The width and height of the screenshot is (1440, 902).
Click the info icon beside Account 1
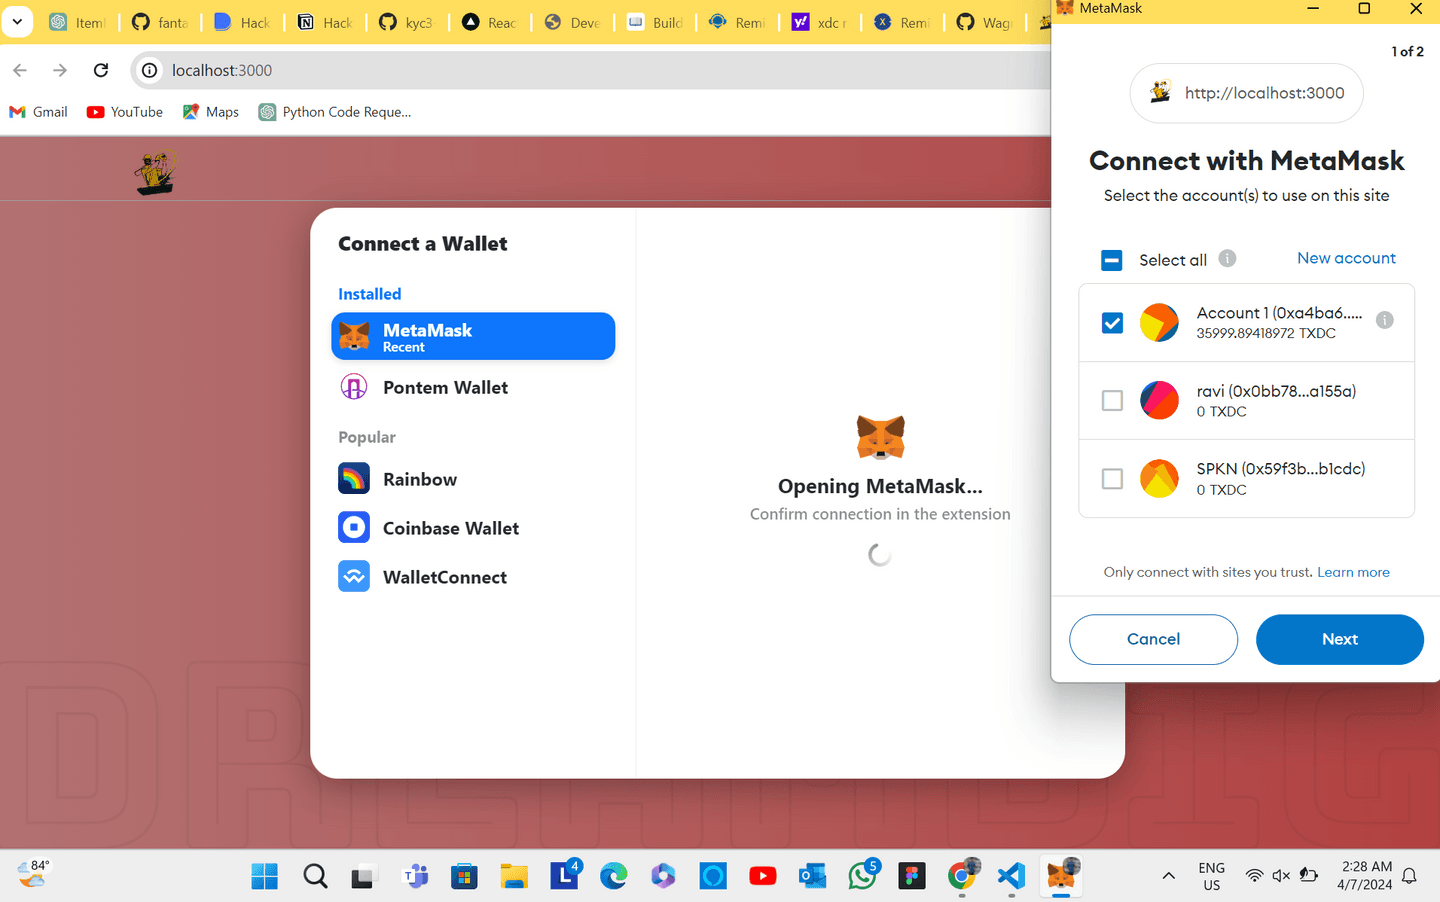tap(1385, 320)
